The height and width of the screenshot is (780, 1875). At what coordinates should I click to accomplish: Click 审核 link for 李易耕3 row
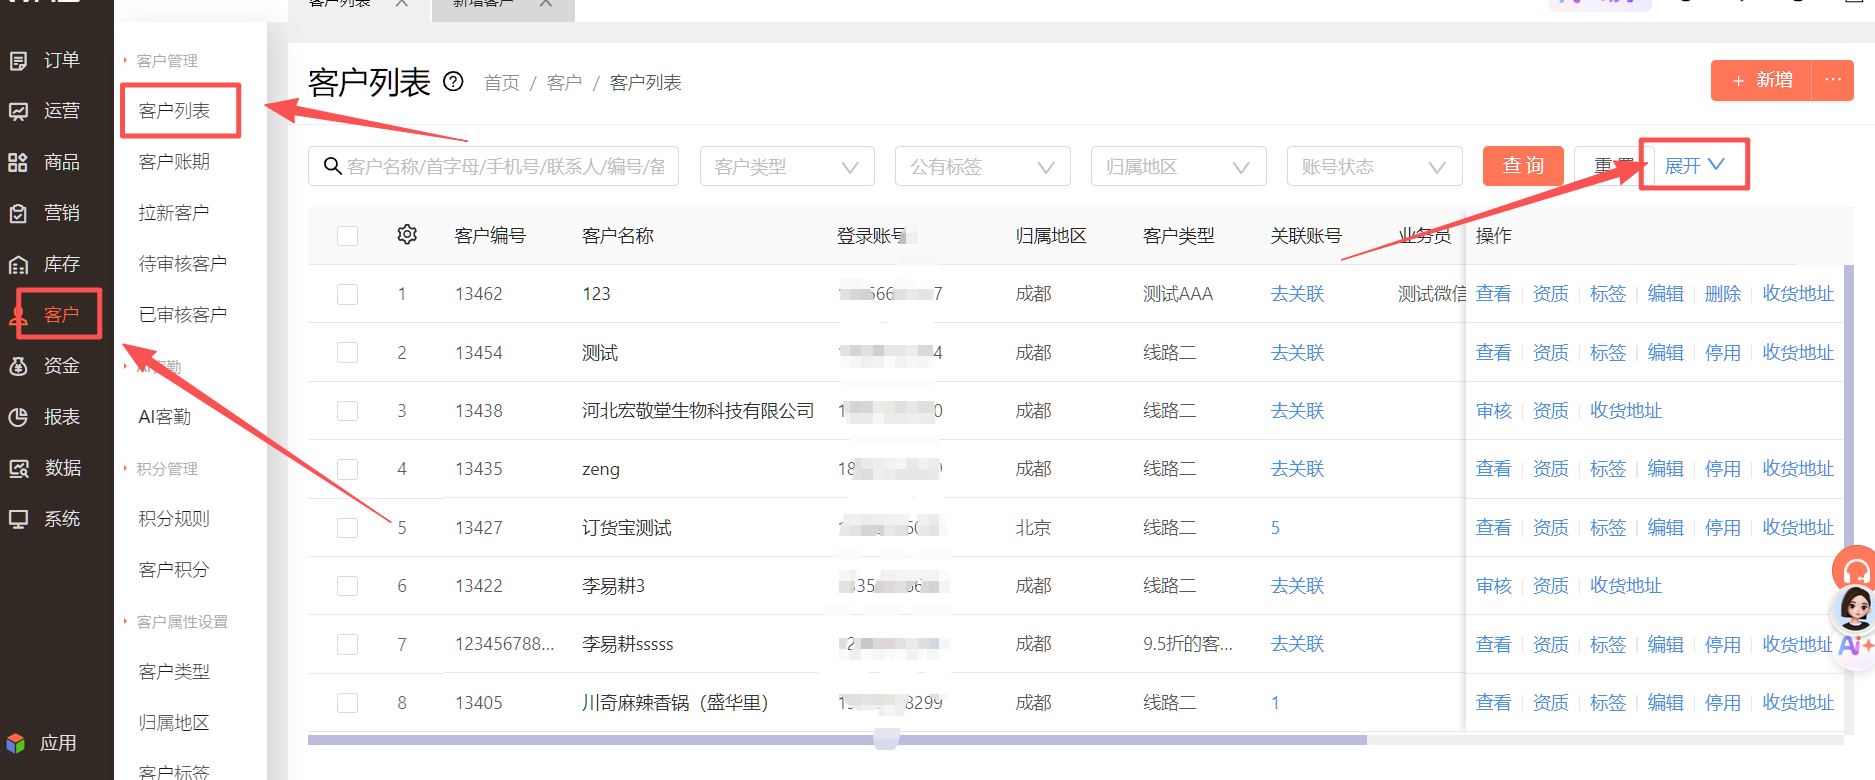(1494, 586)
